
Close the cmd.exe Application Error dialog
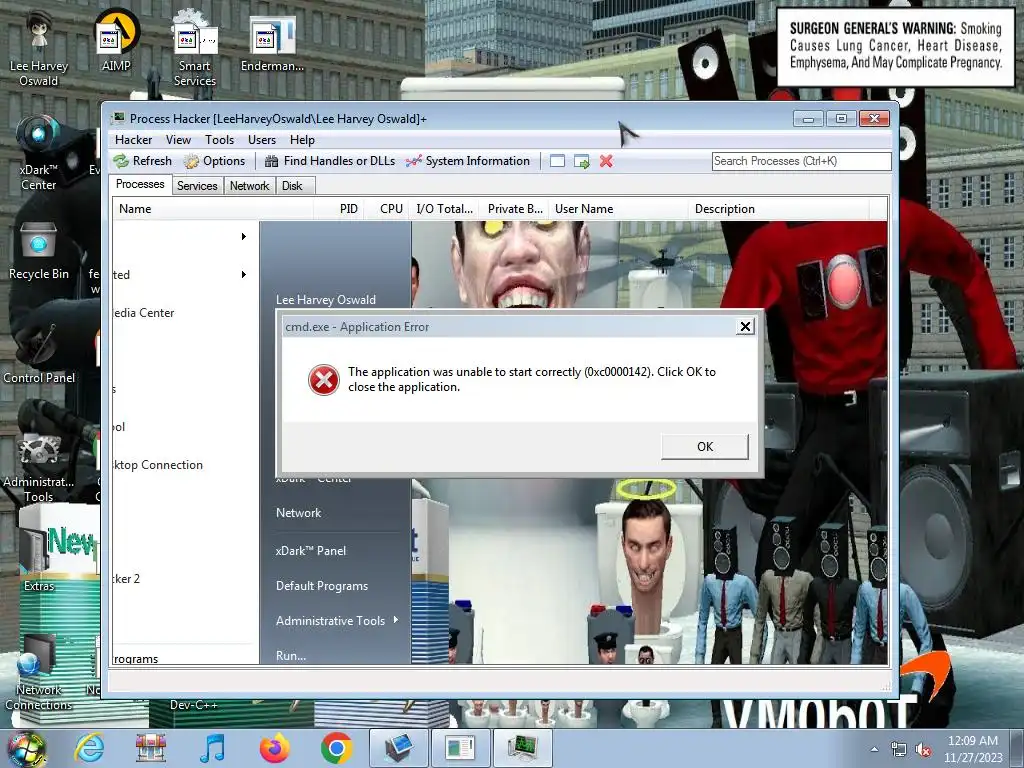tap(745, 327)
